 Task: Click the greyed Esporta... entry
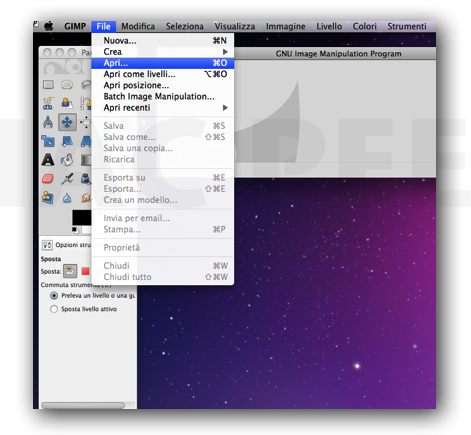(x=163, y=189)
